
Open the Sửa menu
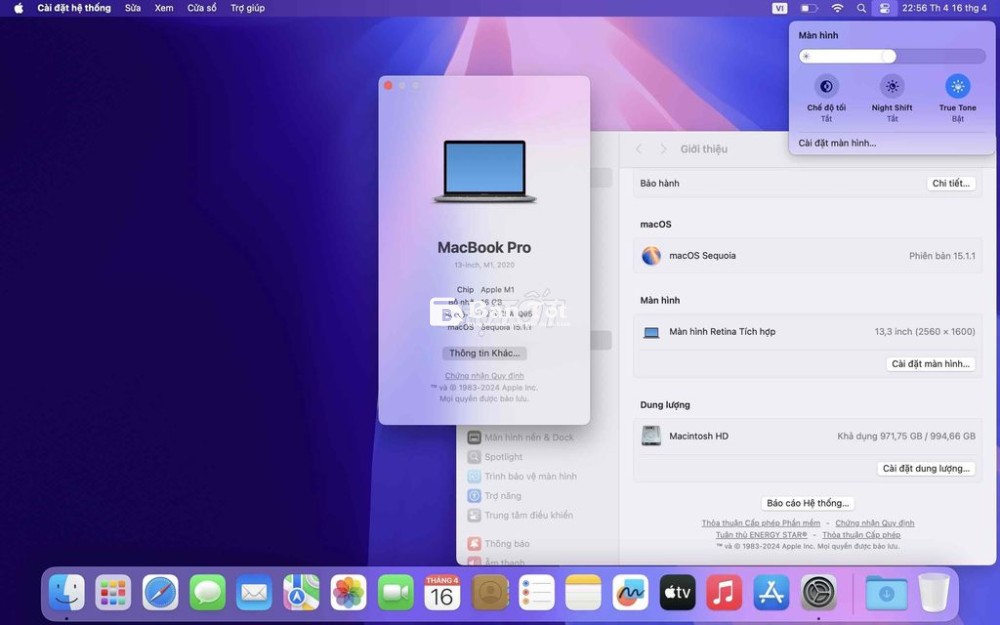tap(133, 8)
